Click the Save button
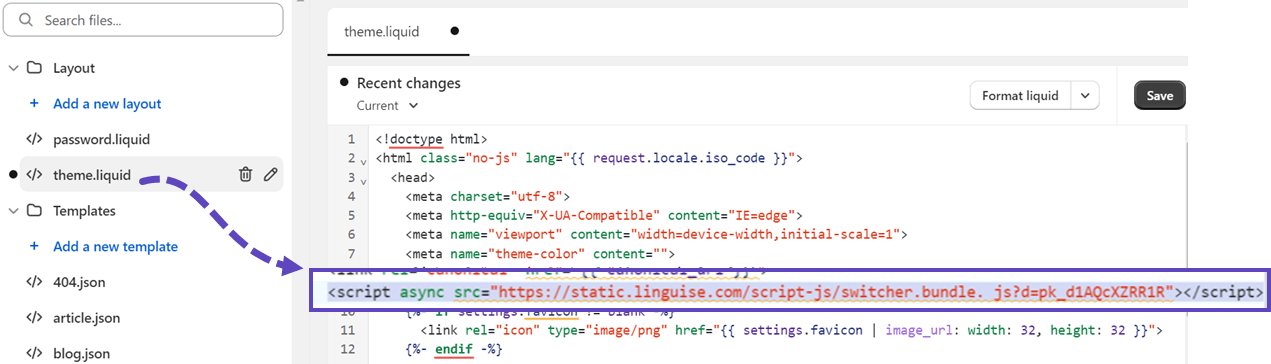The image size is (1271, 364). (x=1160, y=96)
